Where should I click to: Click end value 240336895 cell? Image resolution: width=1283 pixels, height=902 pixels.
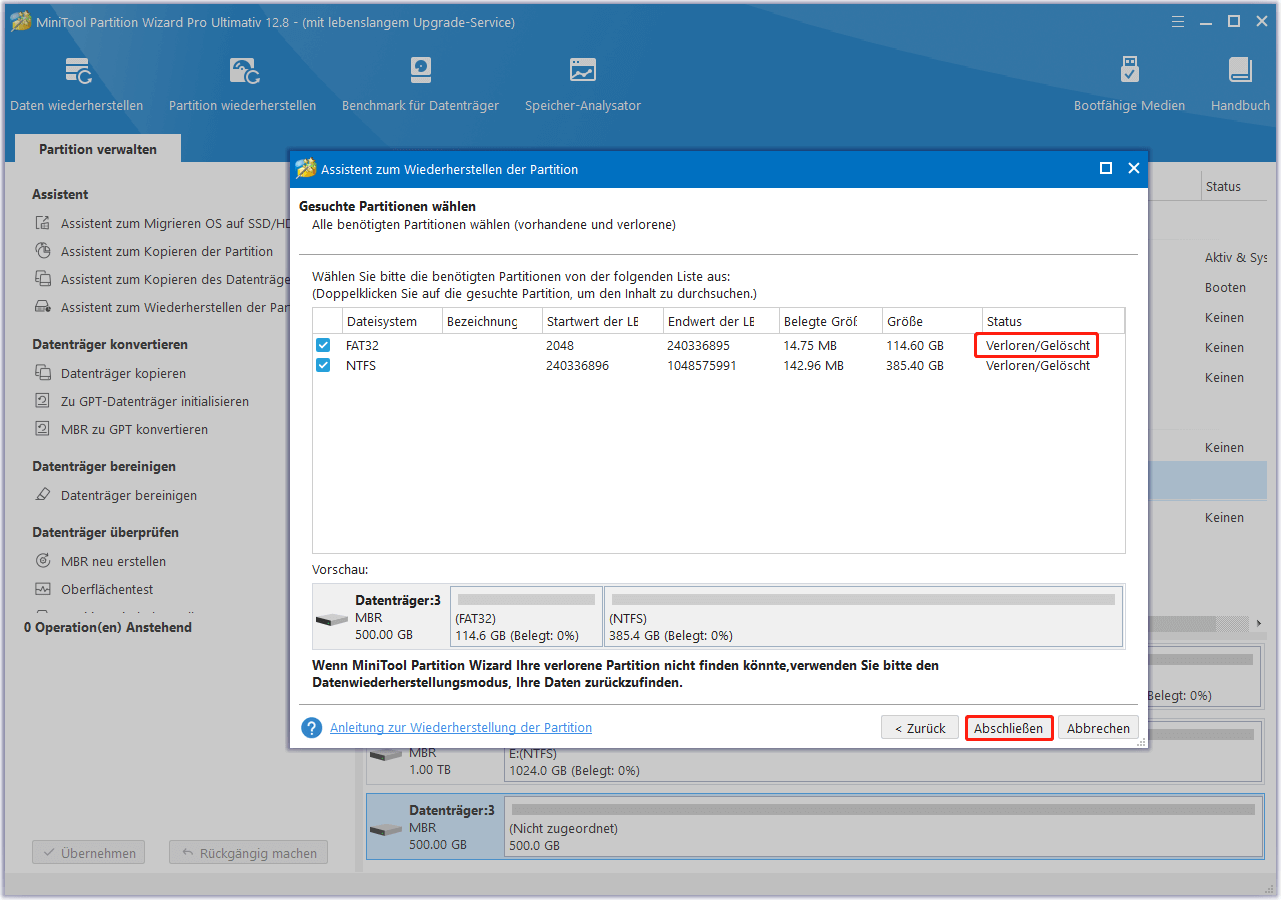pyautogui.click(x=698, y=345)
